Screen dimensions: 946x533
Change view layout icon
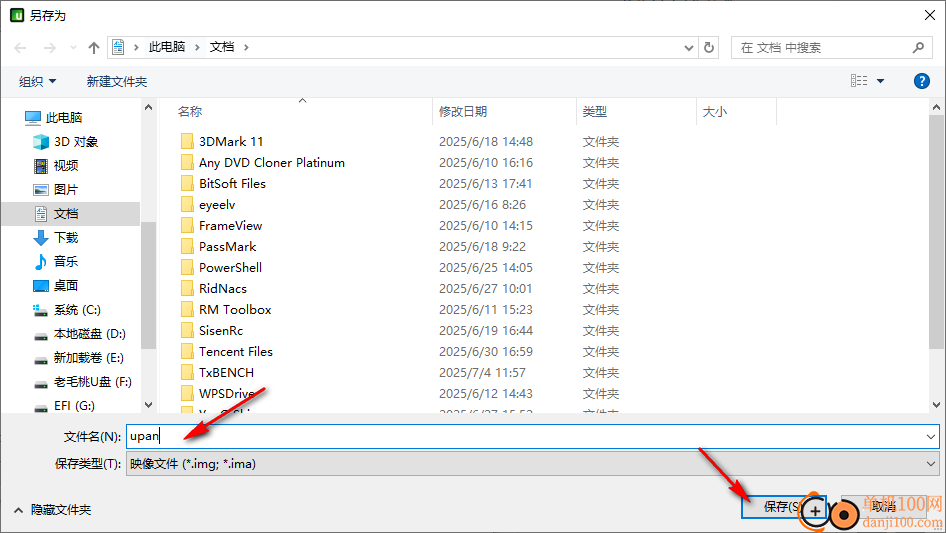pyautogui.click(x=859, y=80)
